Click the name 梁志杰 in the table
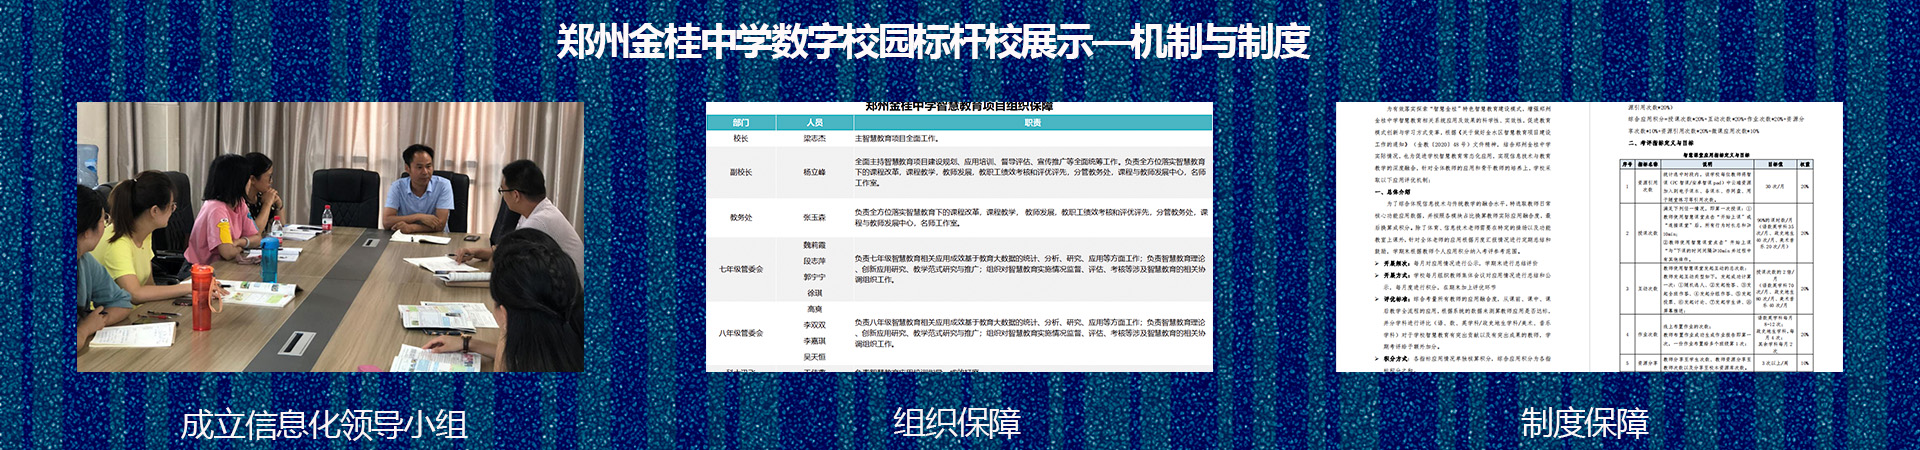 click(814, 139)
